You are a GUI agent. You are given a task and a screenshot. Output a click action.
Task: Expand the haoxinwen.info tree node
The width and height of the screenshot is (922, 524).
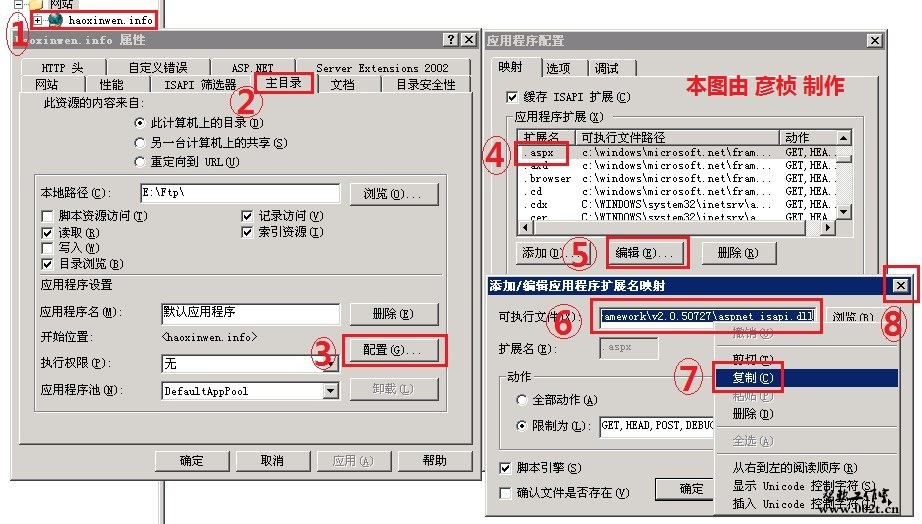(x=38, y=21)
